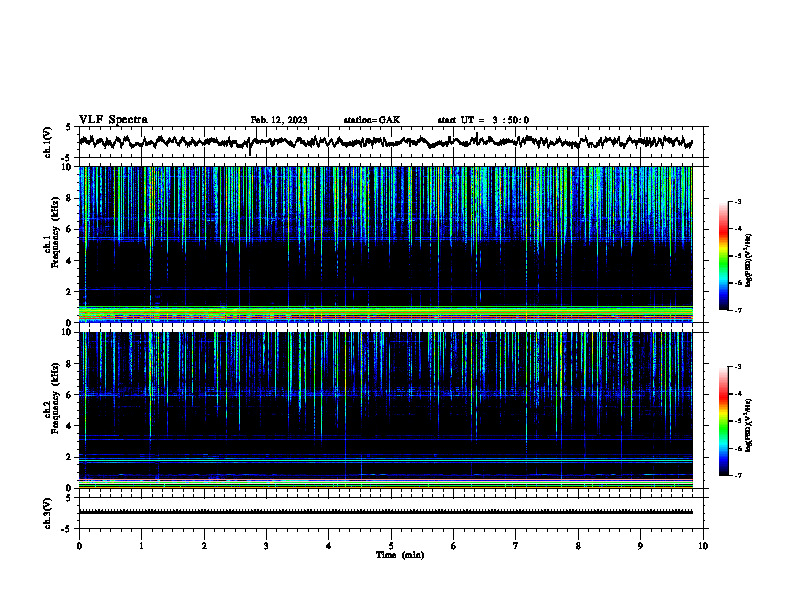792x612 pixels.
Task: Click the ch.1 spectrogram panel
Action: click(385, 244)
